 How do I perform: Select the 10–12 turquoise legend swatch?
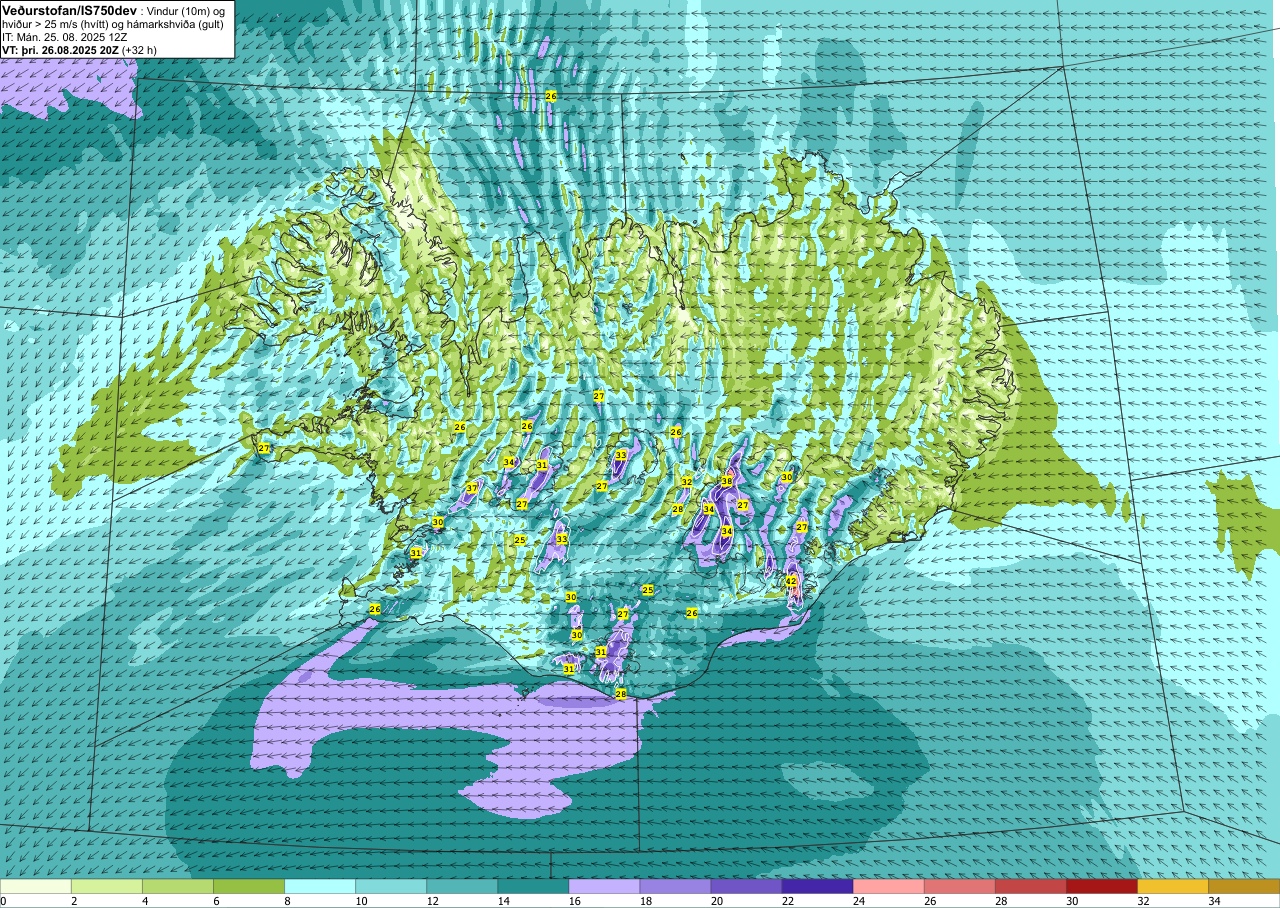391,886
